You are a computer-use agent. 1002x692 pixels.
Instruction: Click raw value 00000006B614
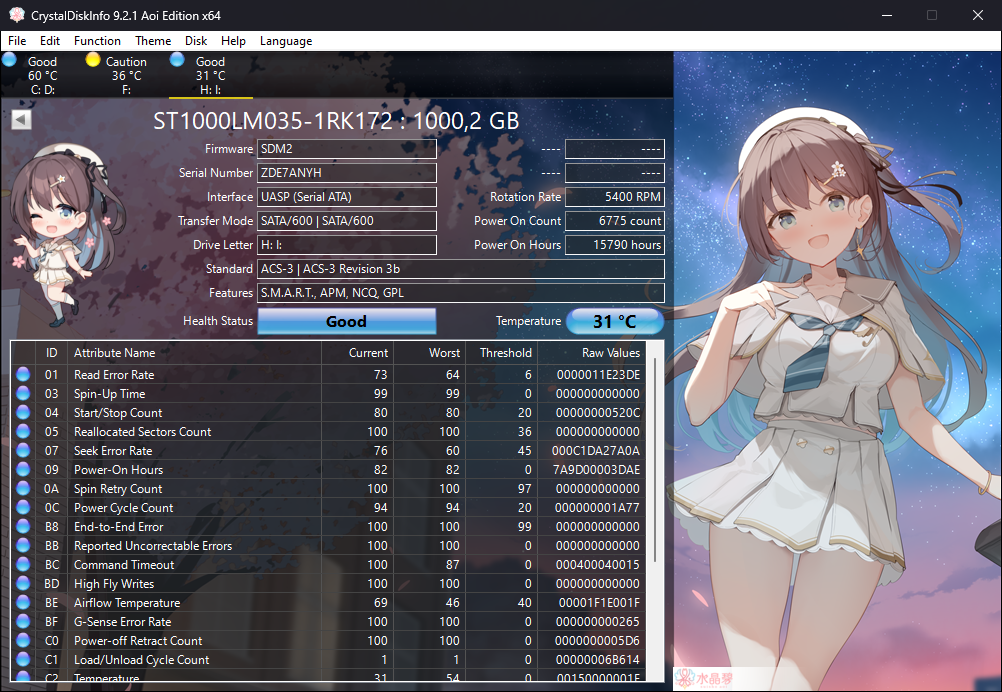597,659
